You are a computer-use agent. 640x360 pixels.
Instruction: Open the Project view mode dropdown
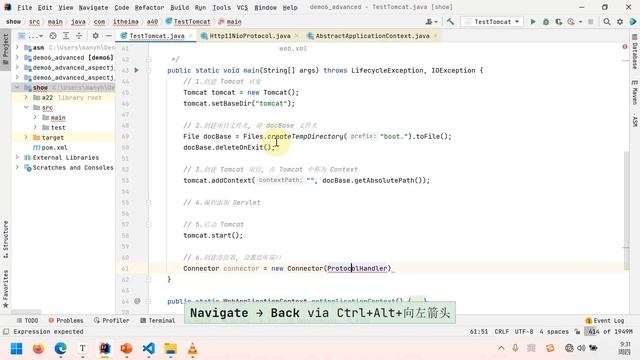coord(31,36)
